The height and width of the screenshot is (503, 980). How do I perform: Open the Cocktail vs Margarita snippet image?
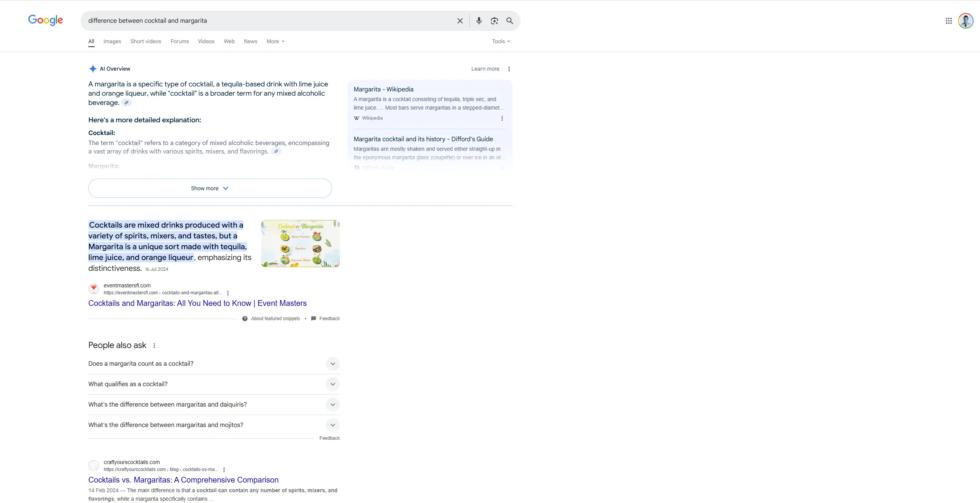[301, 244]
